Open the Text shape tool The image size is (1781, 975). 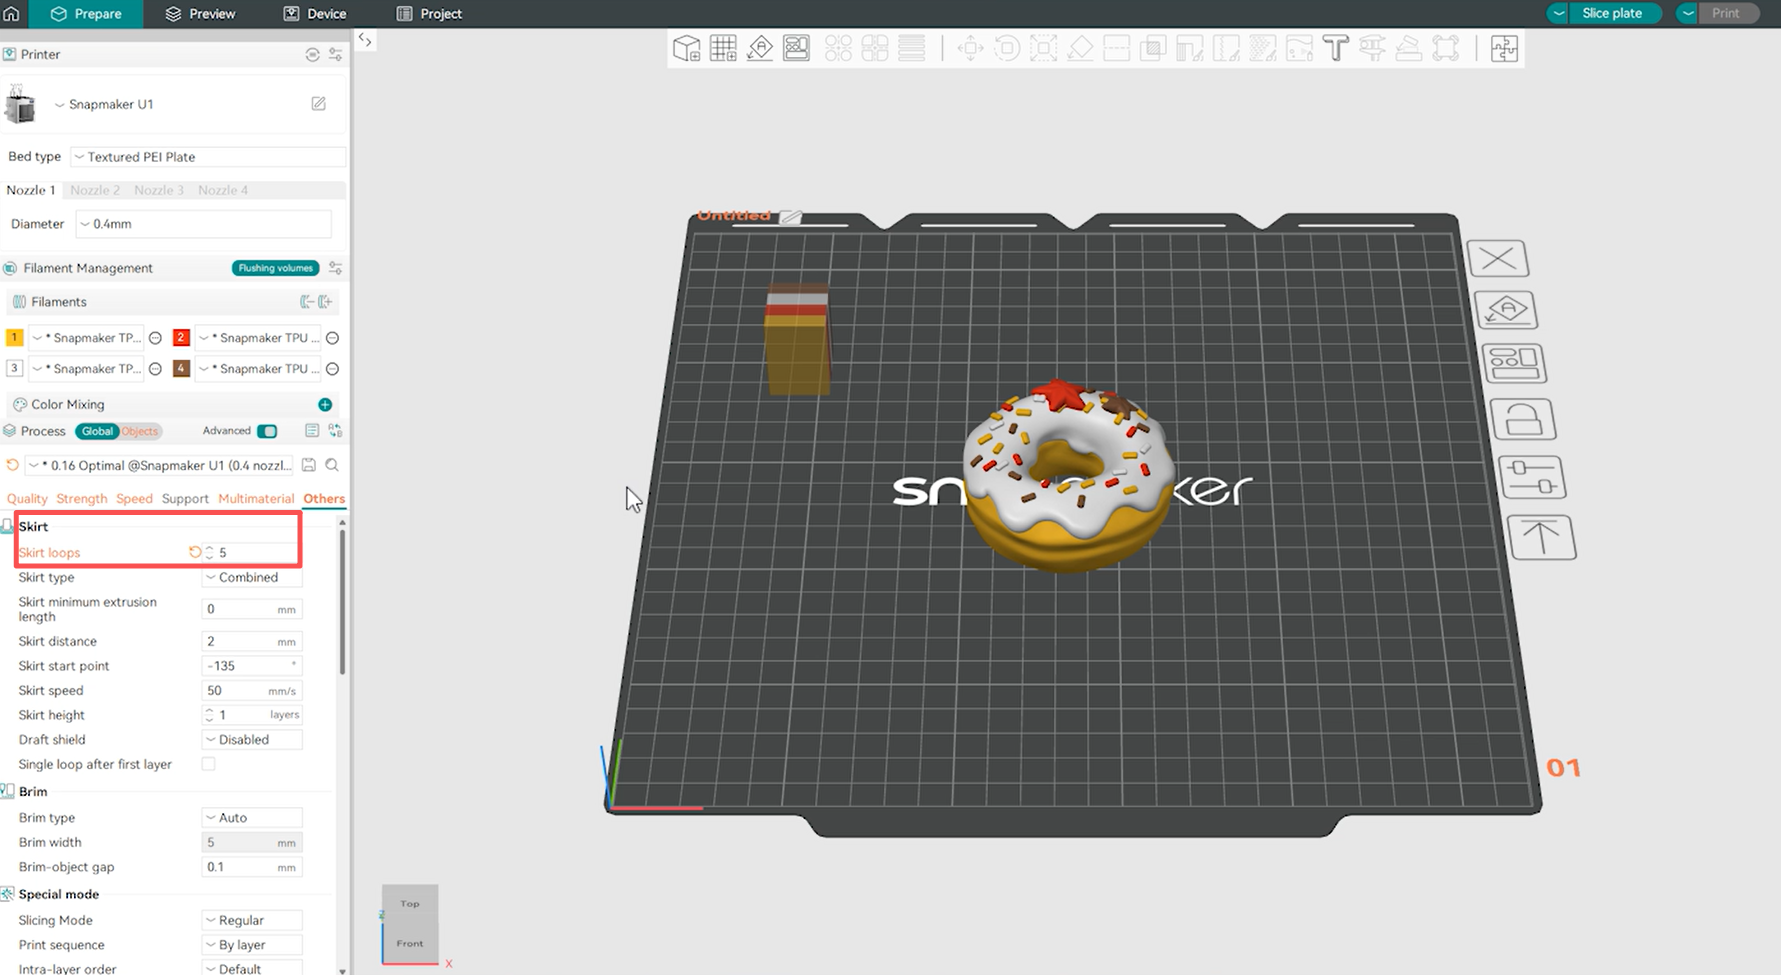tap(1335, 48)
